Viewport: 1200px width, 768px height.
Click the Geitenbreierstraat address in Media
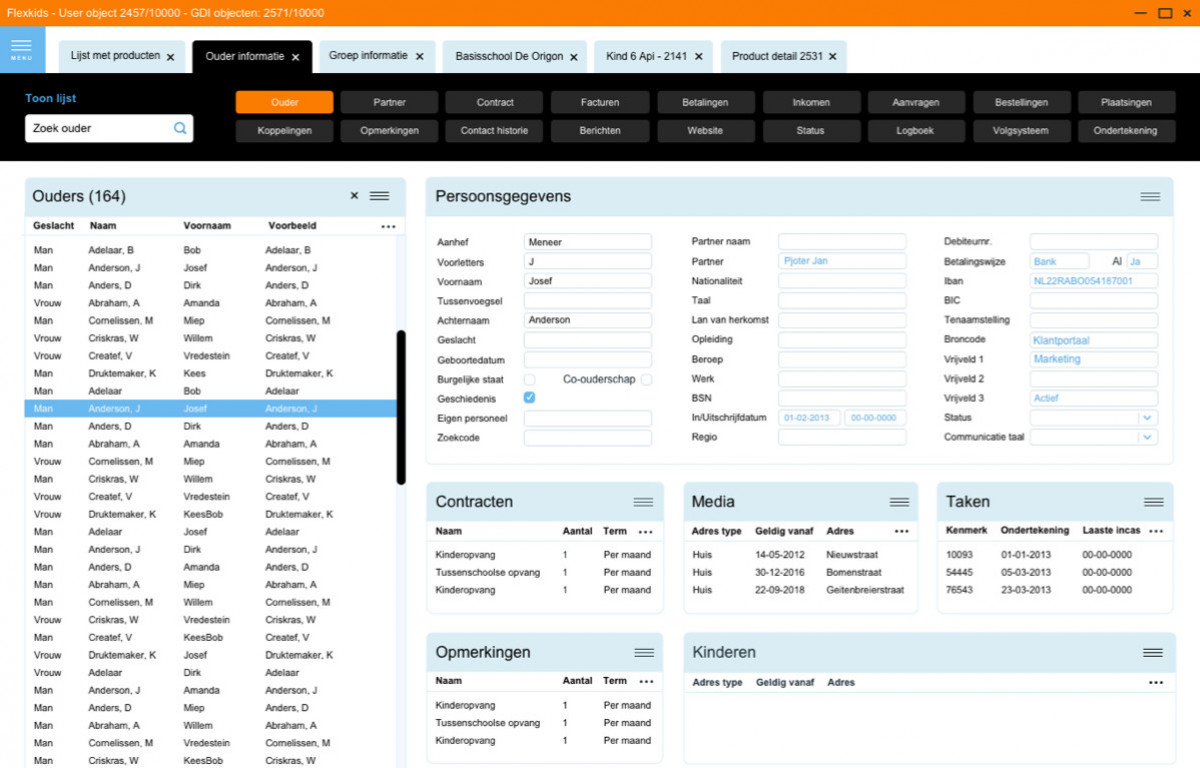pyautogui.click(x=865, y=590)
